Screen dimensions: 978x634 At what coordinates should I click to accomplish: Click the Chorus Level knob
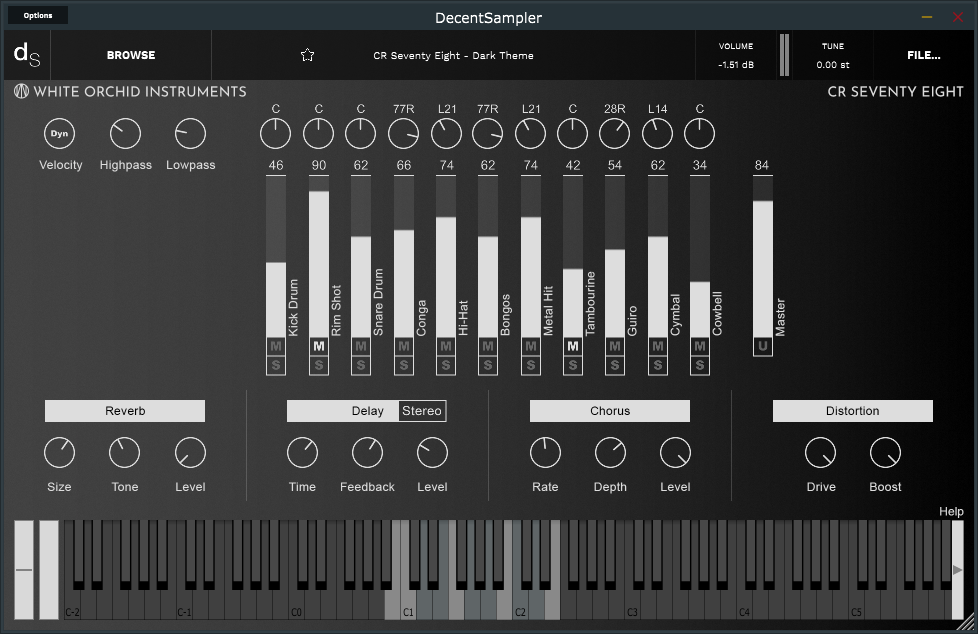tap(675, 452)
